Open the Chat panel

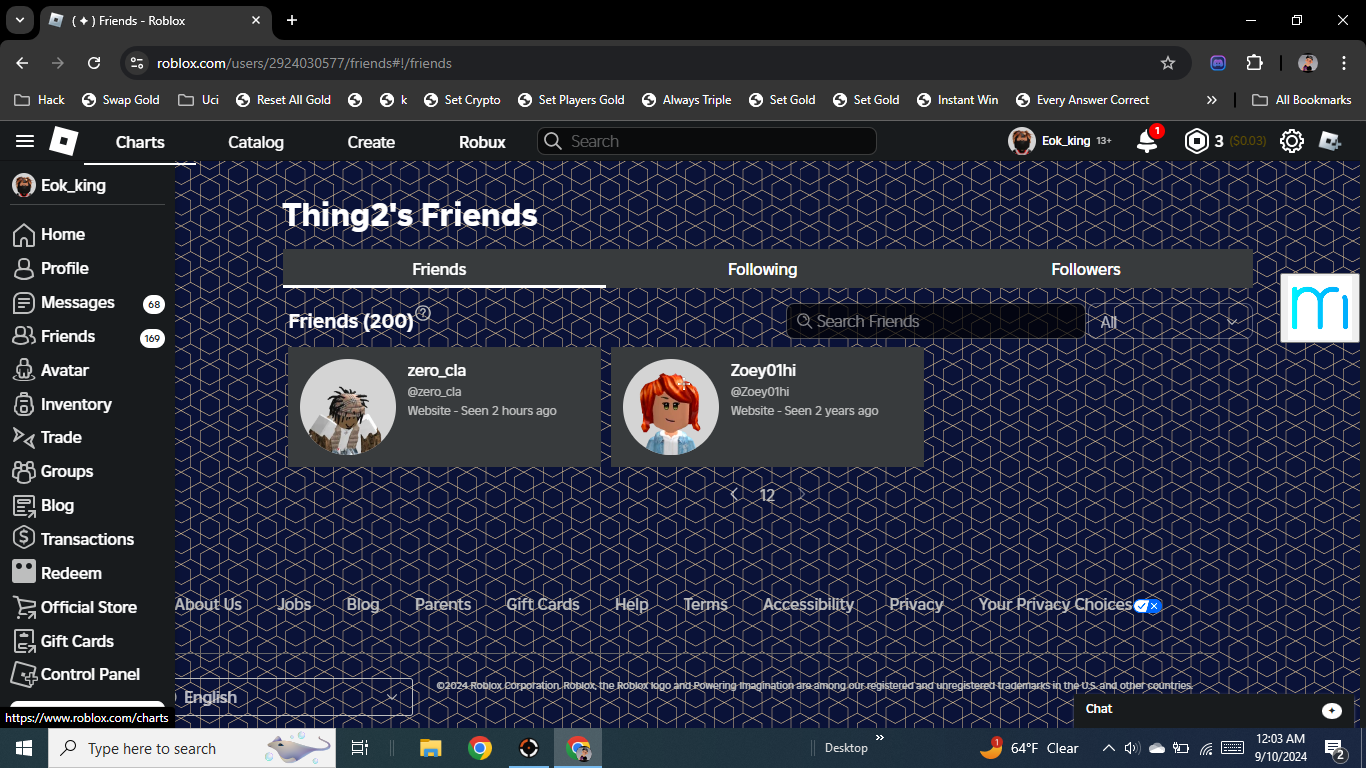point(1214,709)
